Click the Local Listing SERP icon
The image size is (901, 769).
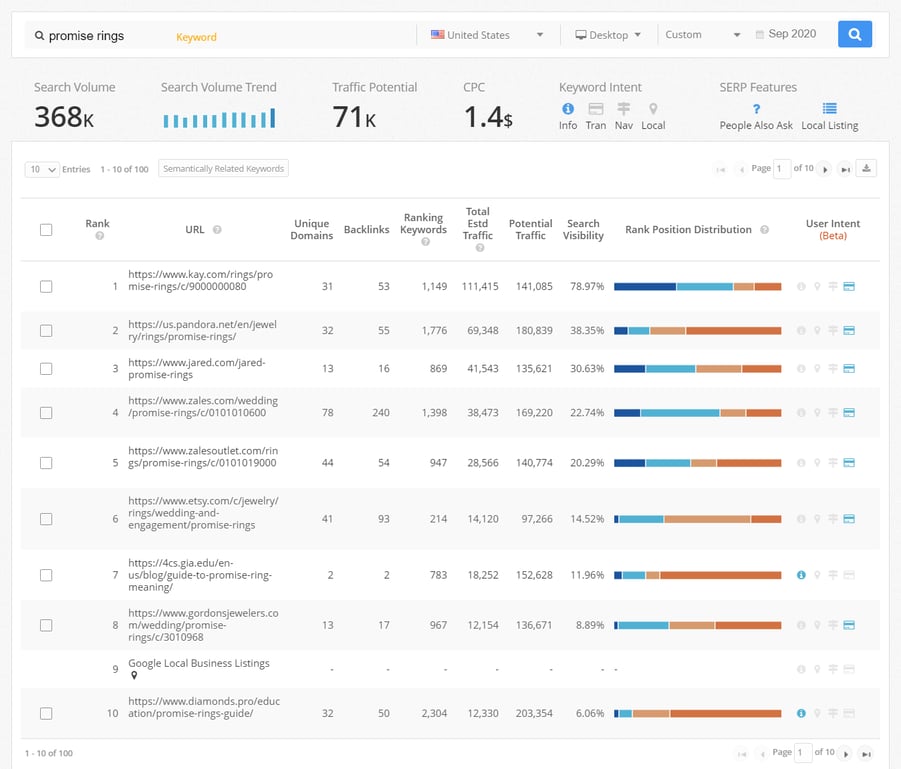829,108
